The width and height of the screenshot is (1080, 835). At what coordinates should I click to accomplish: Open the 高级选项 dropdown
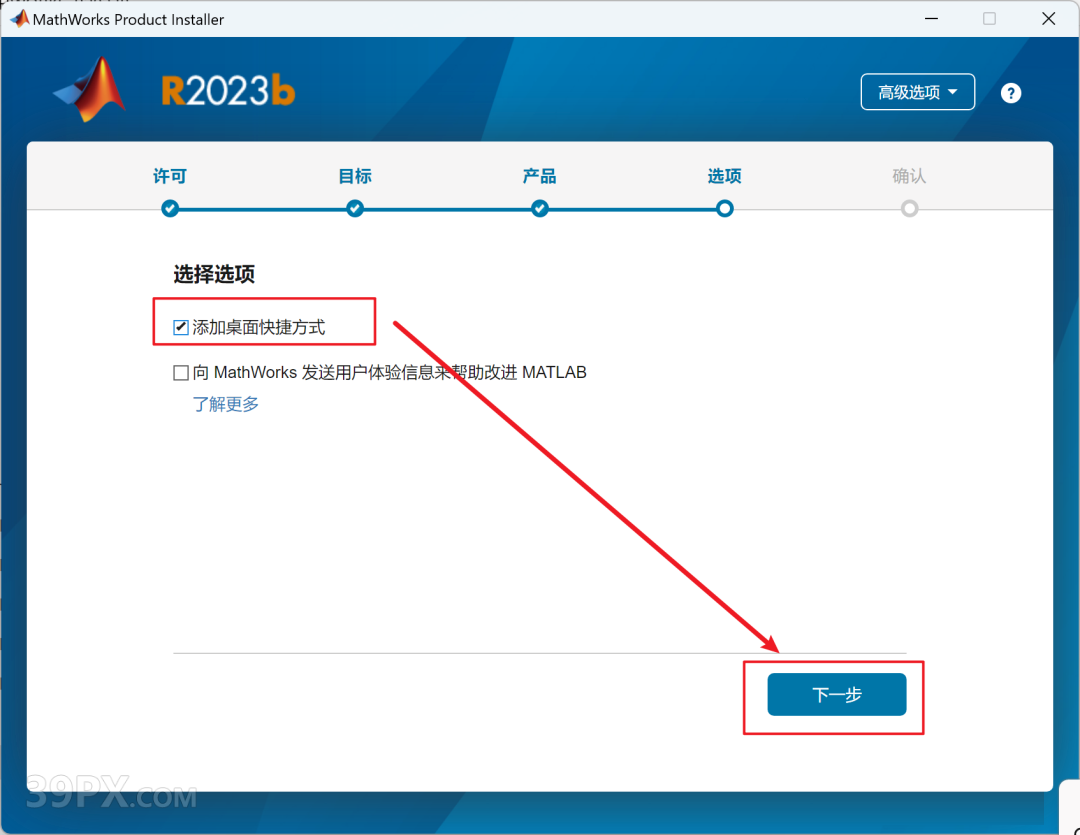click(x=917, y=92)
